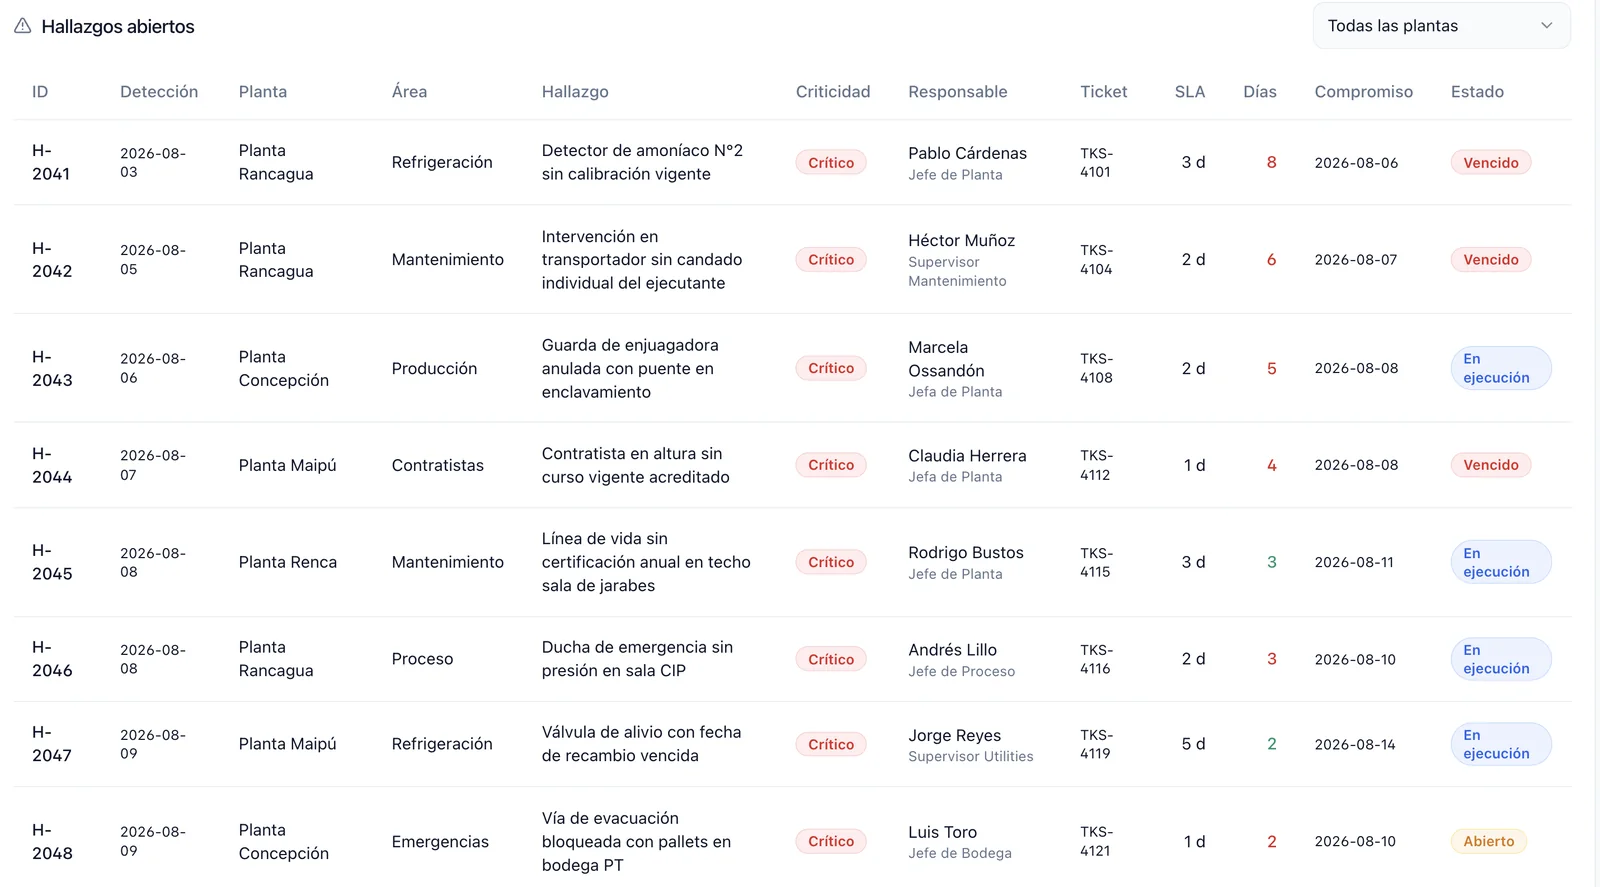Click the warning triangle icon beside Hallazgos abiertos

coord(22,26)
